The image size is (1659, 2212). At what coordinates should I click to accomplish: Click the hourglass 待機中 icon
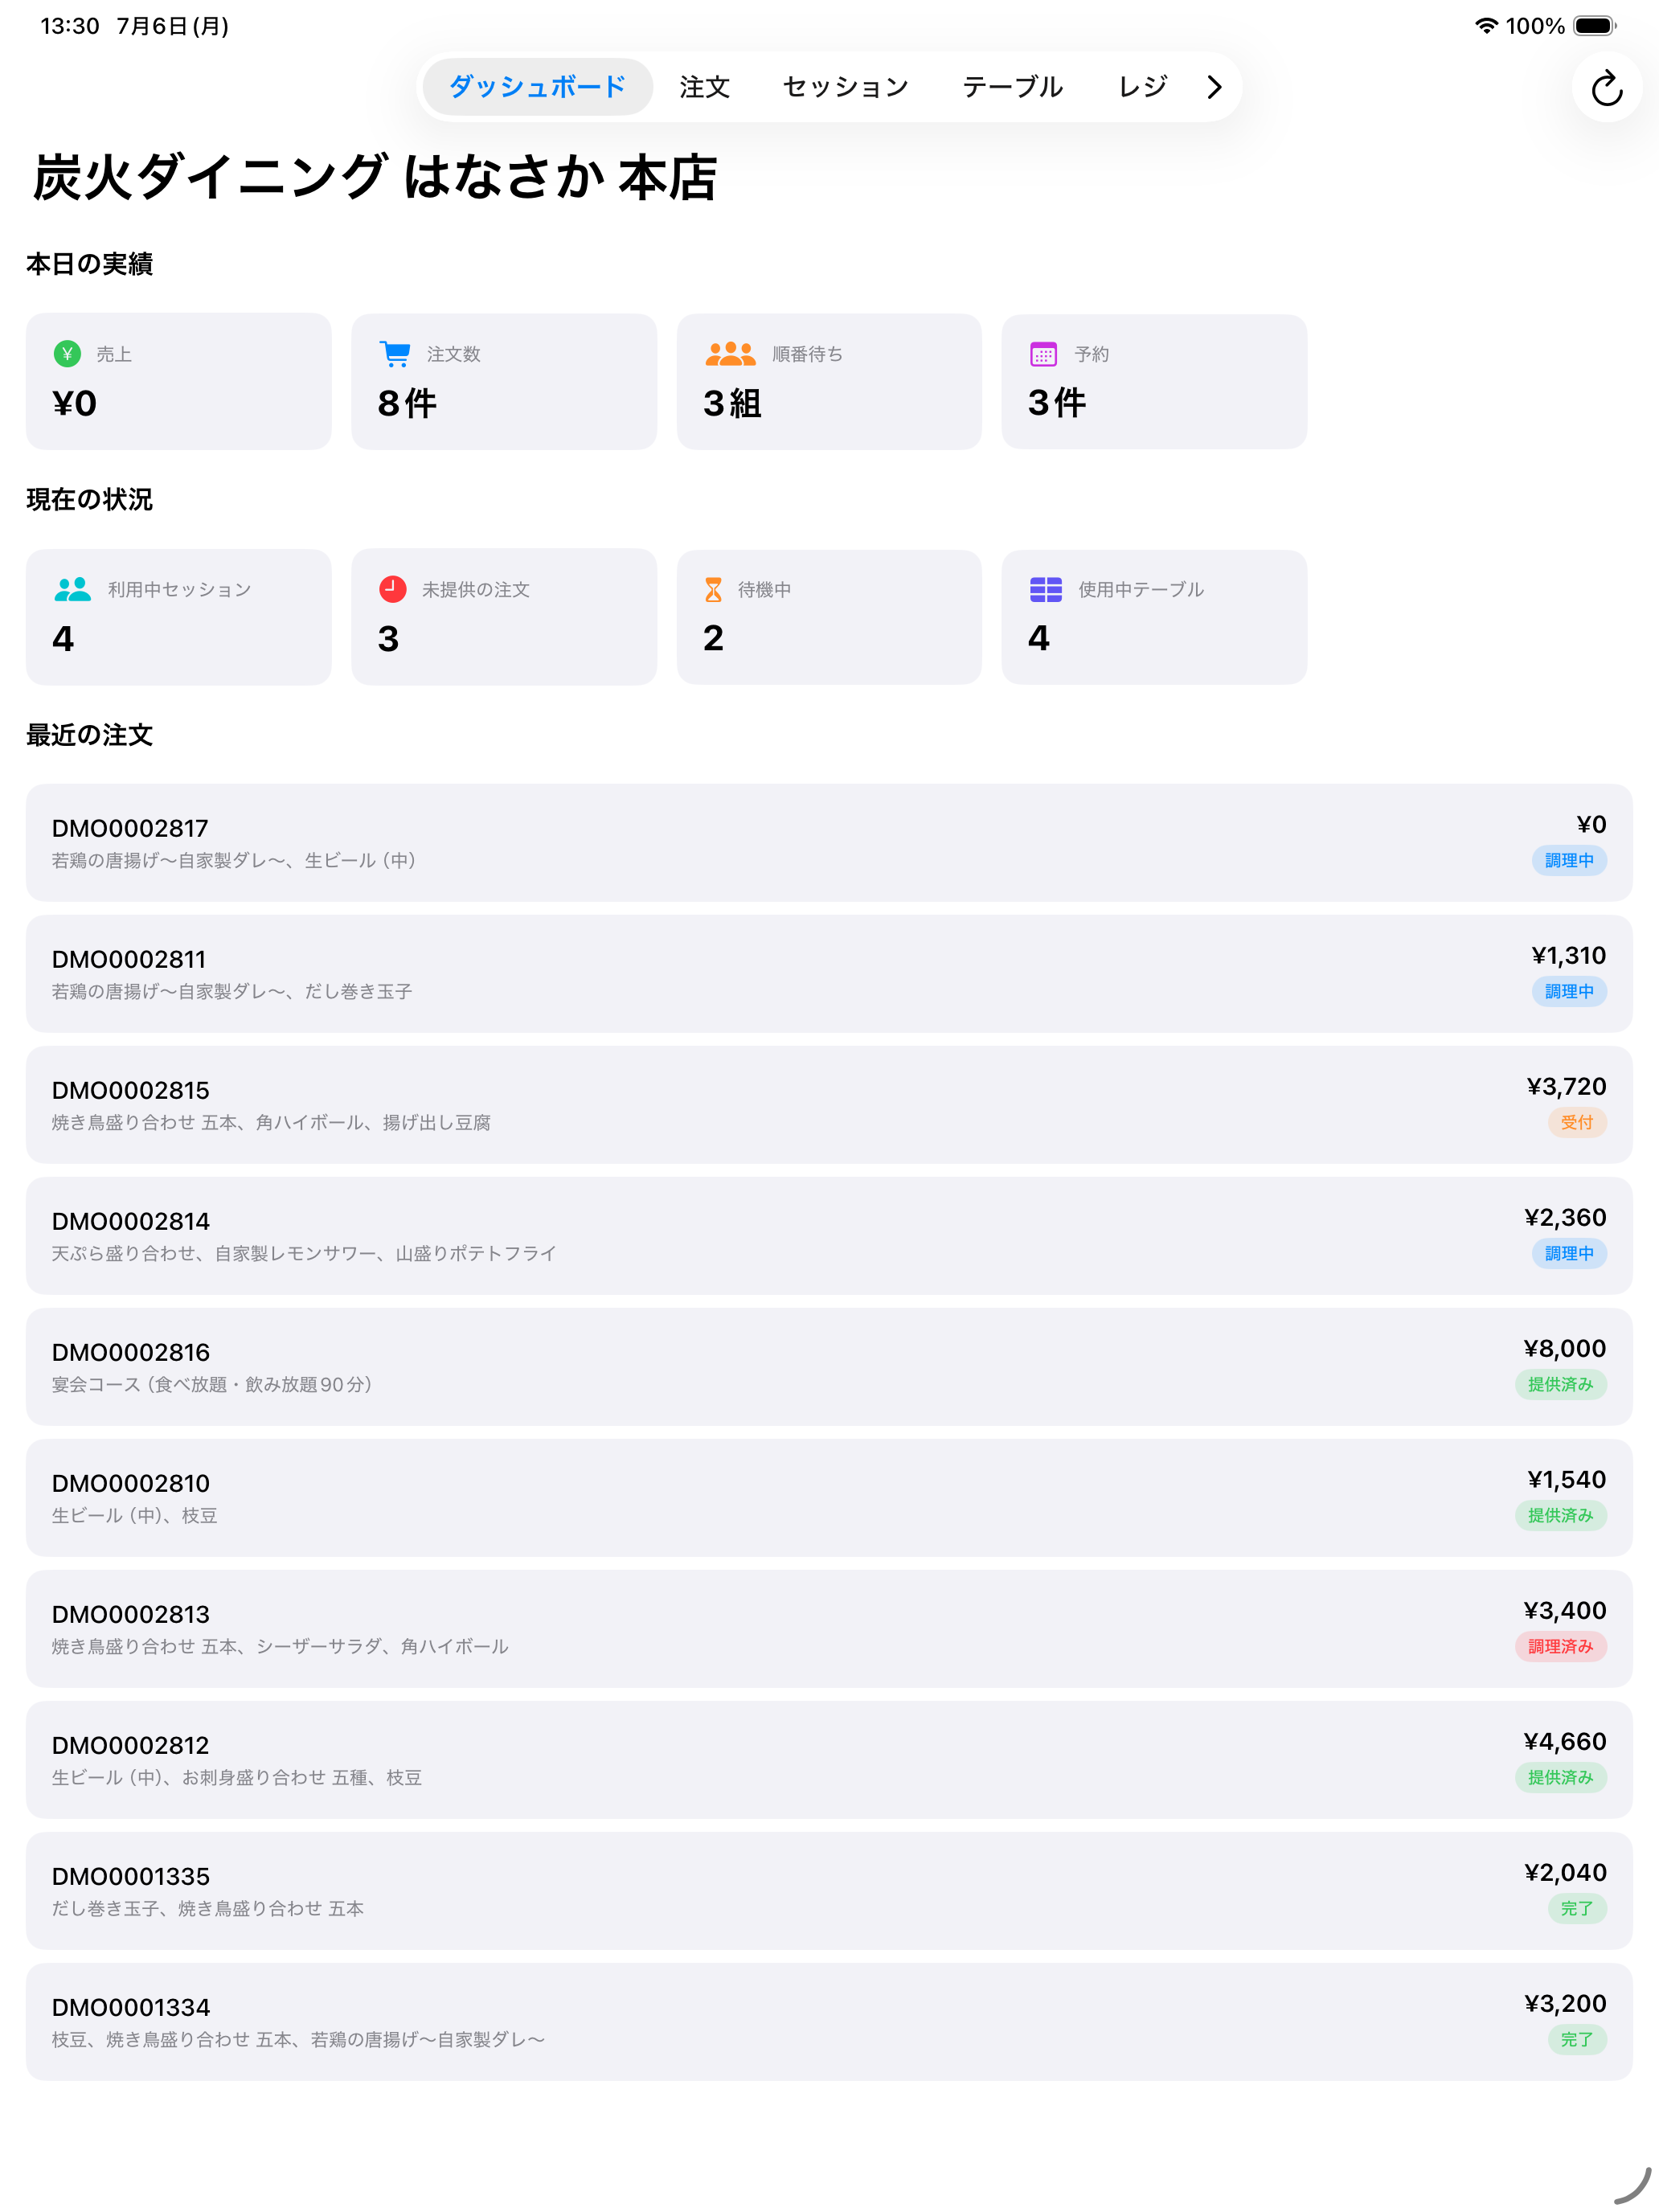coord(713,589)
